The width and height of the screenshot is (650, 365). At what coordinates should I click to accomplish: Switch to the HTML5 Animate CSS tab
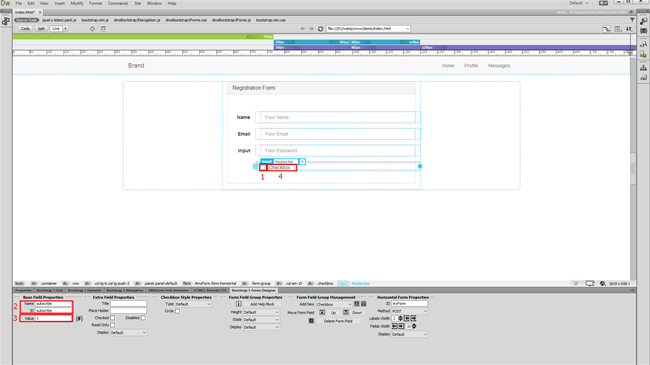coord(210,290)
